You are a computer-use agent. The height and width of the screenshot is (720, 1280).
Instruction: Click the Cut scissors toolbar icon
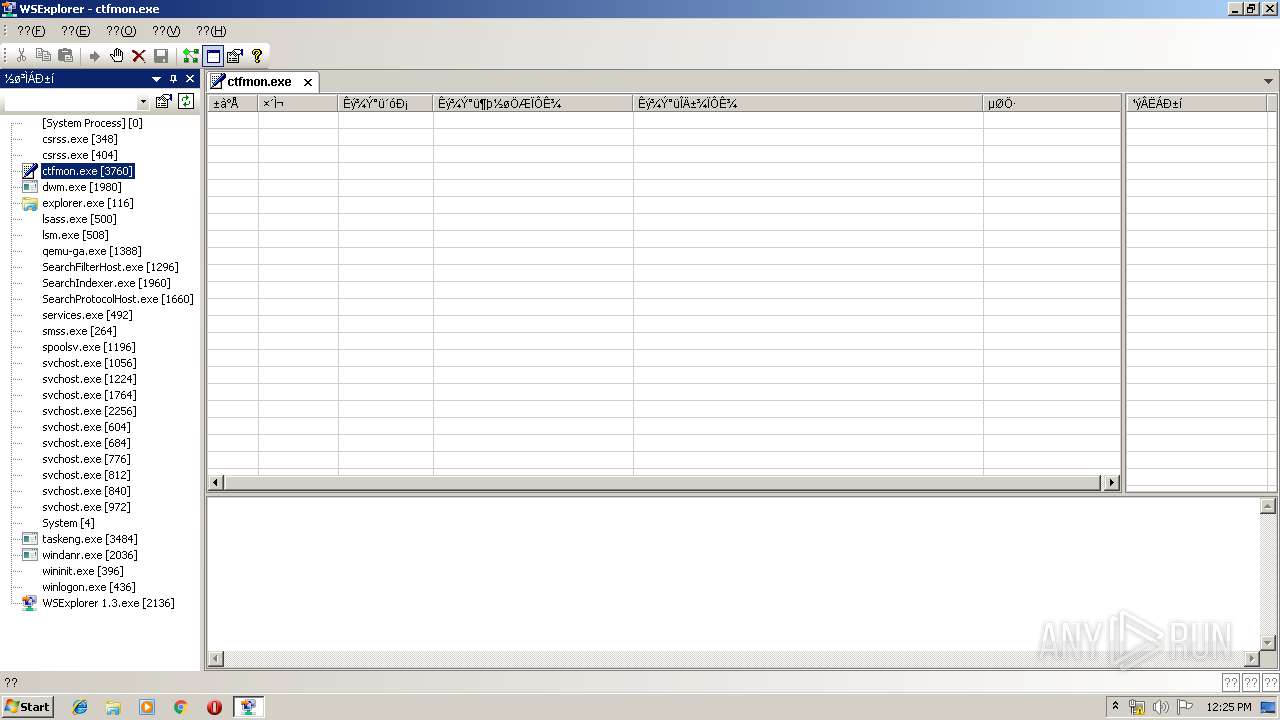point(21,56)
